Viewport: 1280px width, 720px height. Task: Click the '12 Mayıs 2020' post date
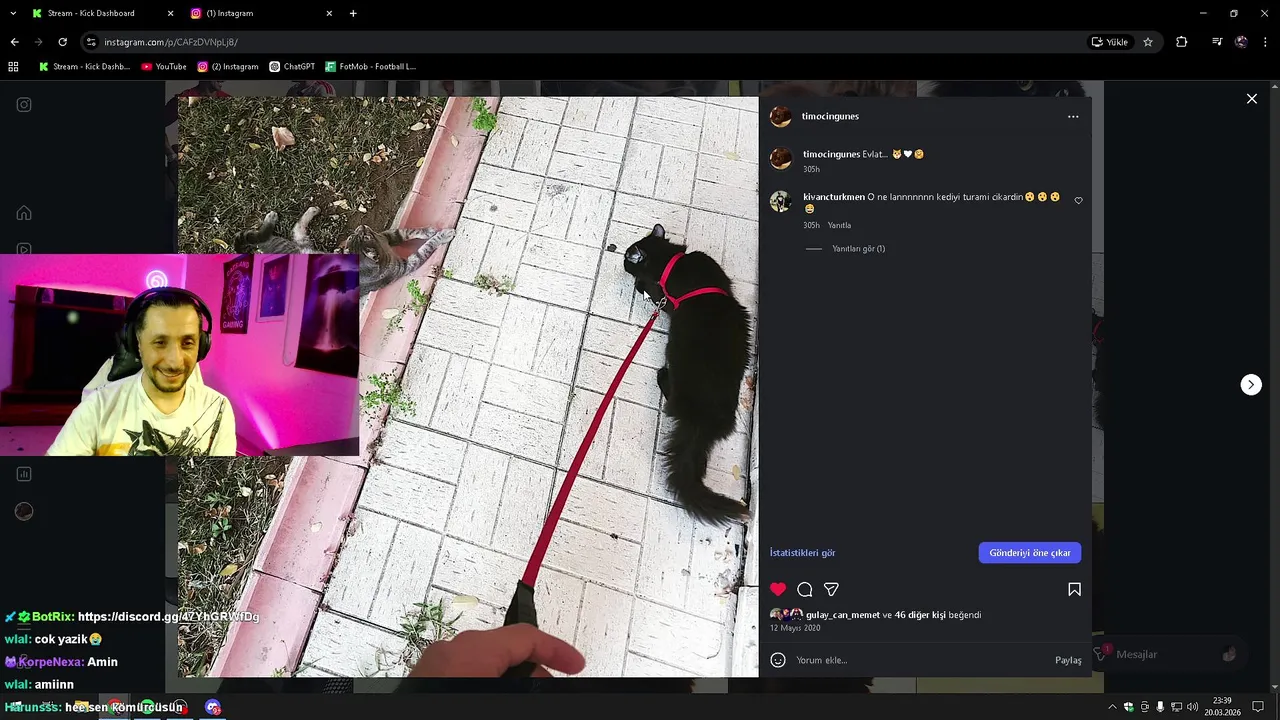point(795,628)
